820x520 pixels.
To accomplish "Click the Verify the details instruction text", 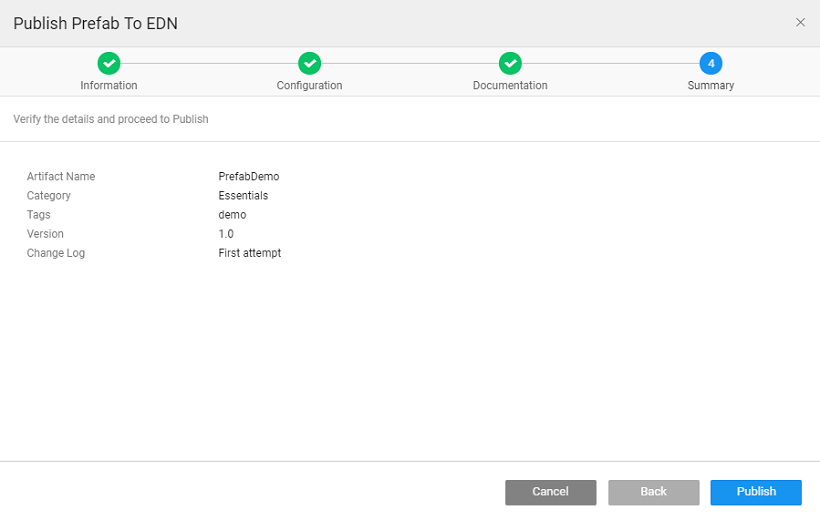I will click(x=111, y=119).
